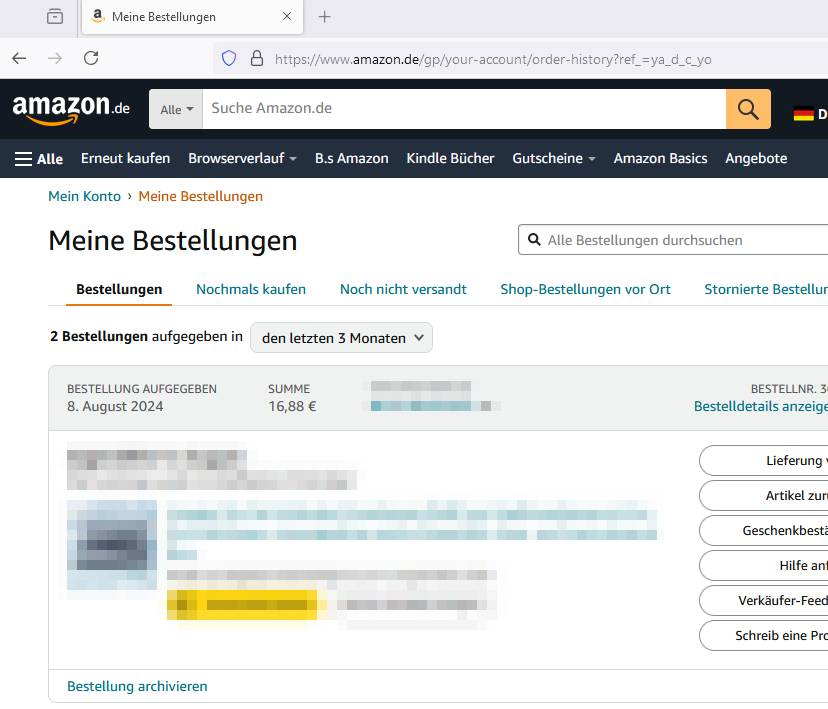Click the Hilfe anfordern button
This screenshot has height=709, width=828.
coord(764,565)
